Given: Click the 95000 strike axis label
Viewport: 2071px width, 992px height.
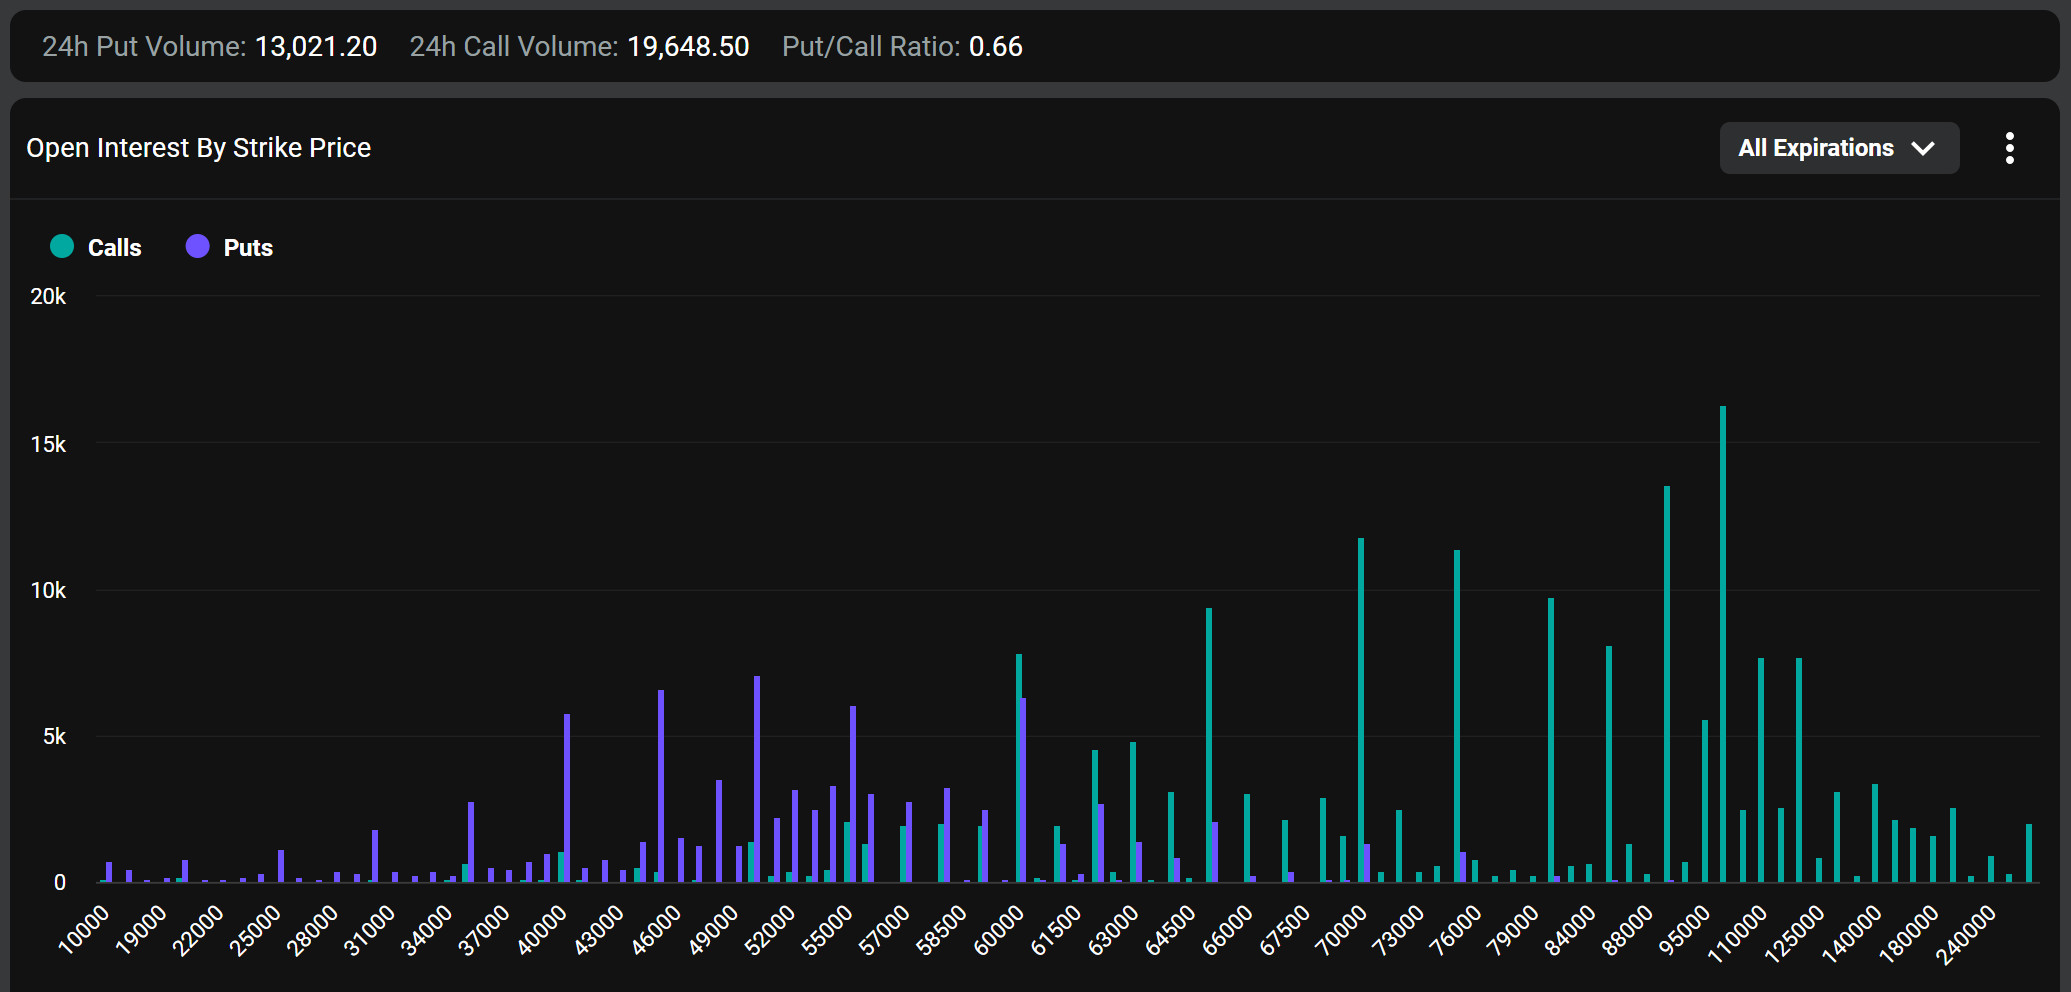Looking at the screenshot, I should (1684, 929).
